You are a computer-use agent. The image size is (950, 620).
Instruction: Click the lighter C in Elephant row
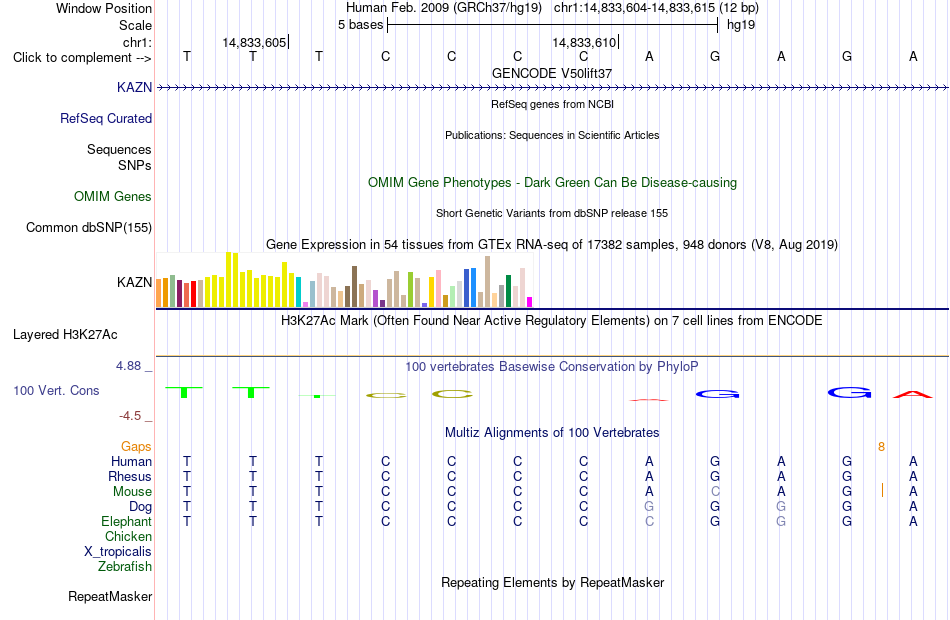[649, 521]
